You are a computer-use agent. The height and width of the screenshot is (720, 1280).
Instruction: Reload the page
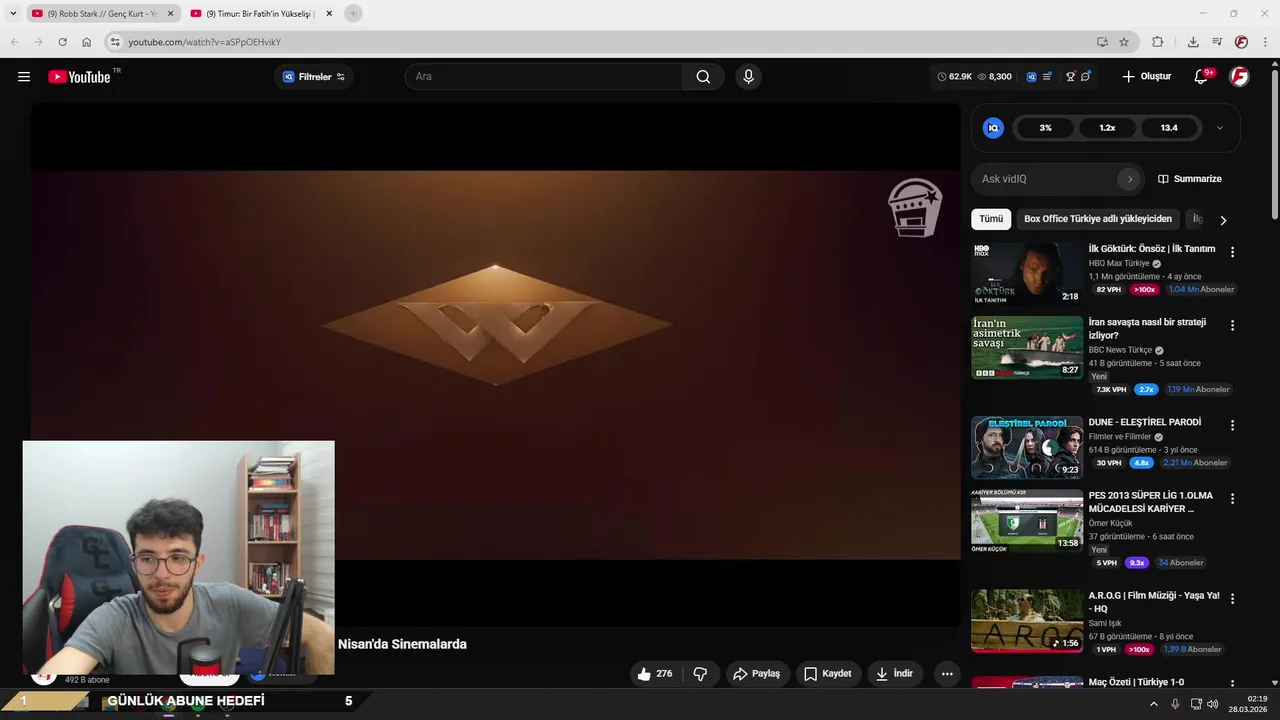[x=62, y=42]
